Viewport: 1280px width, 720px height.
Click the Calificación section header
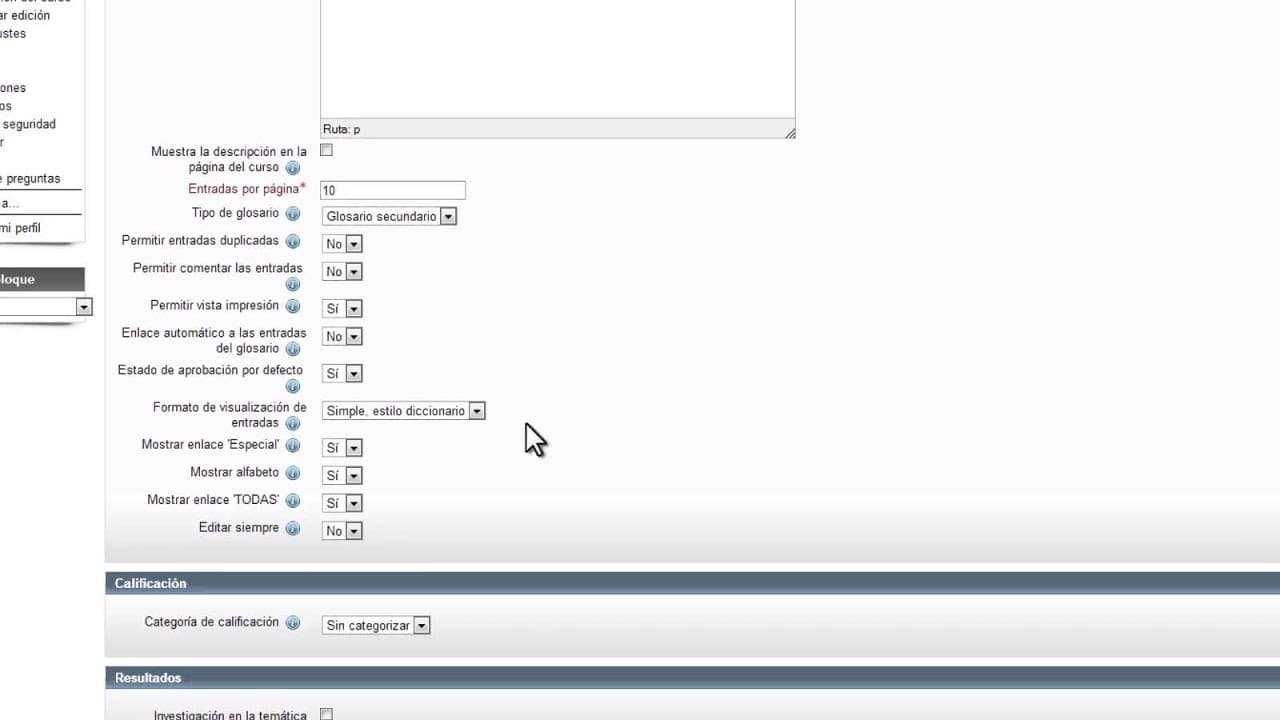click(692, 583)
